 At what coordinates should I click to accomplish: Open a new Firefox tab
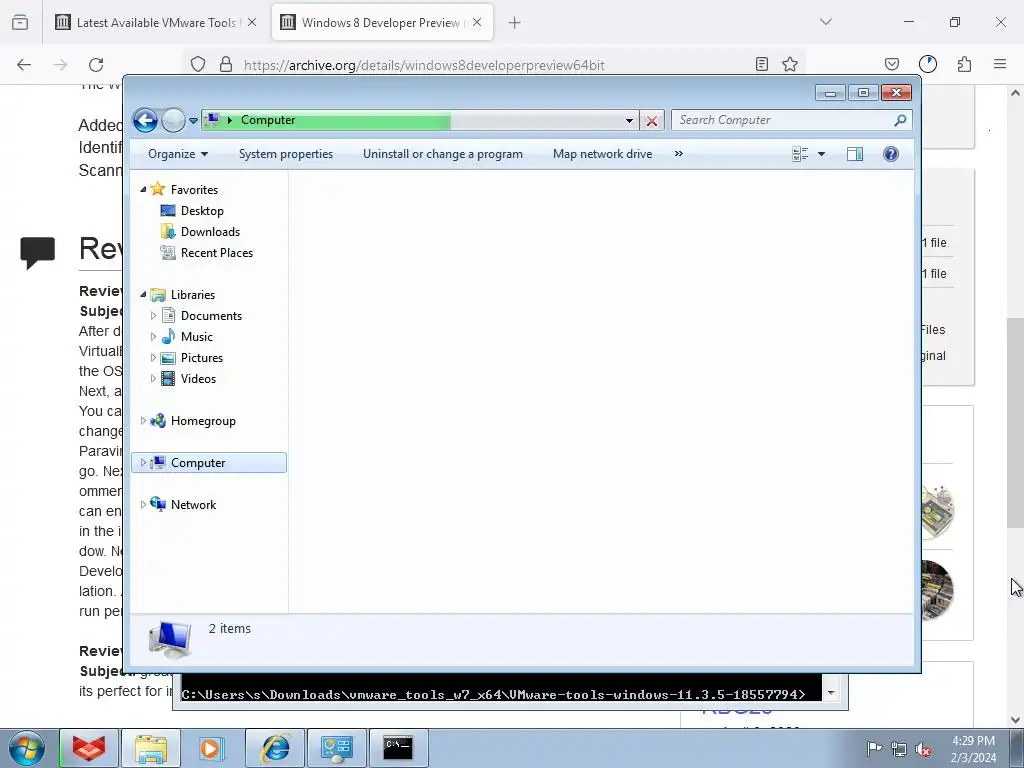coord(515,23)
